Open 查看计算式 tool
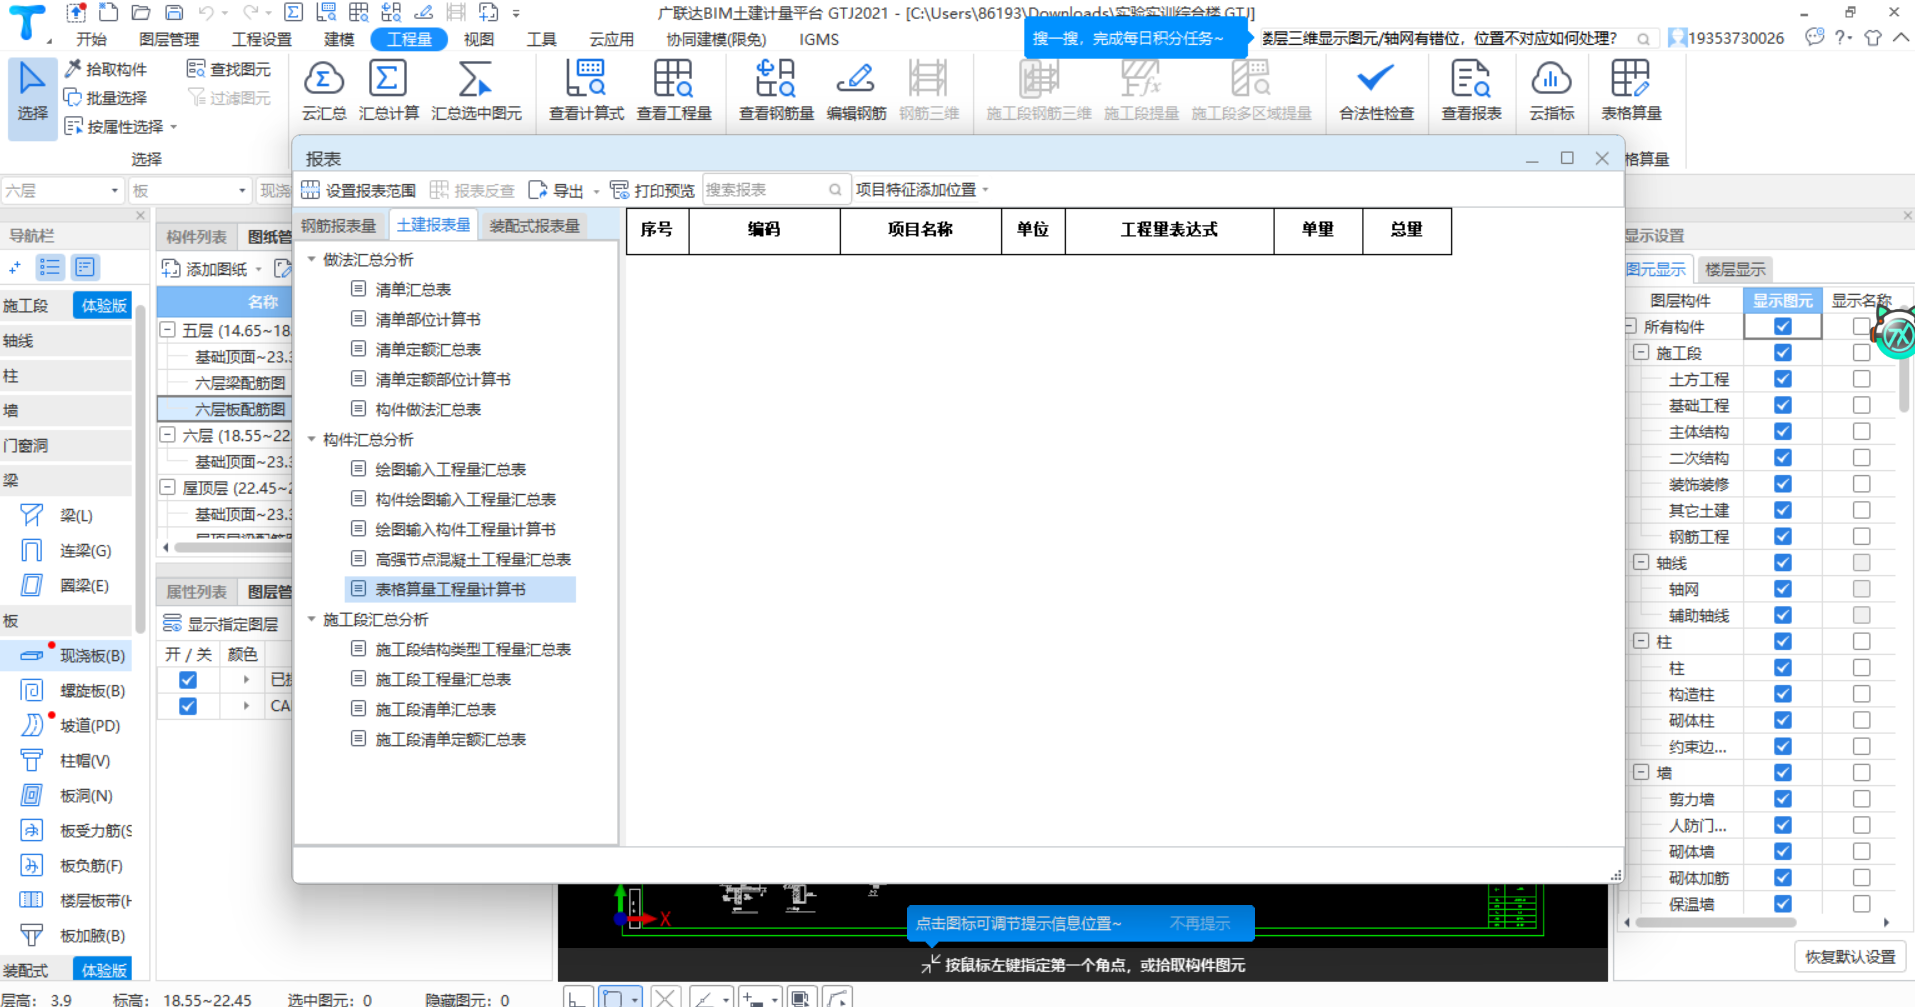Image resolution: width=1915 pixels, height=1007 pixels. click(x=586, y=90)
